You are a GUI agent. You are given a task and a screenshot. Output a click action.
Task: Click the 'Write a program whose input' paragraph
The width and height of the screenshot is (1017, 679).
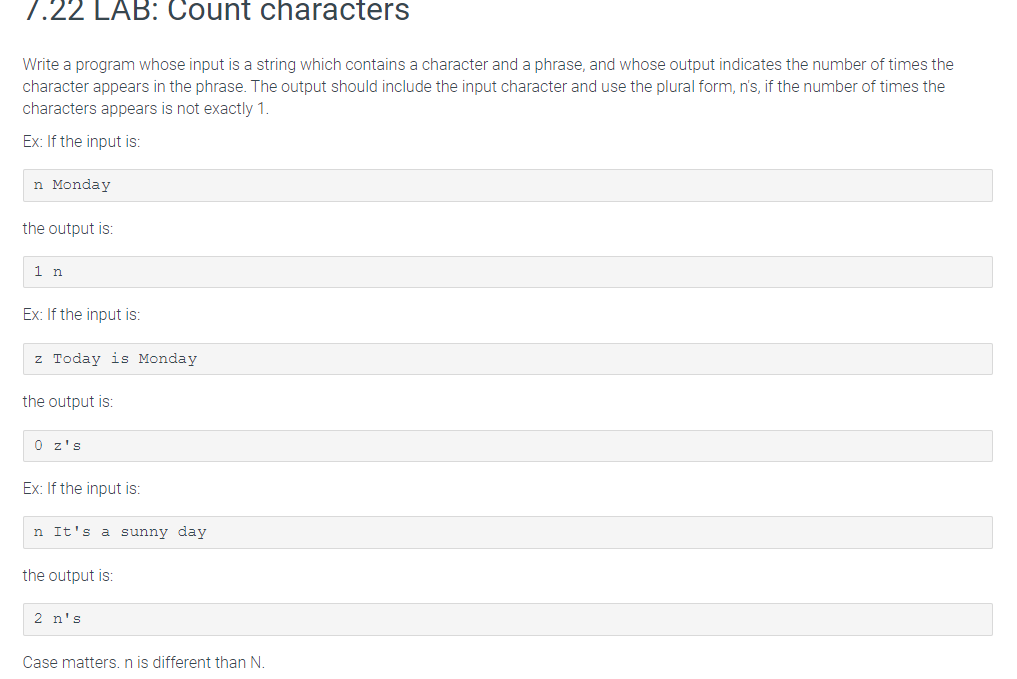pos(488,86)
